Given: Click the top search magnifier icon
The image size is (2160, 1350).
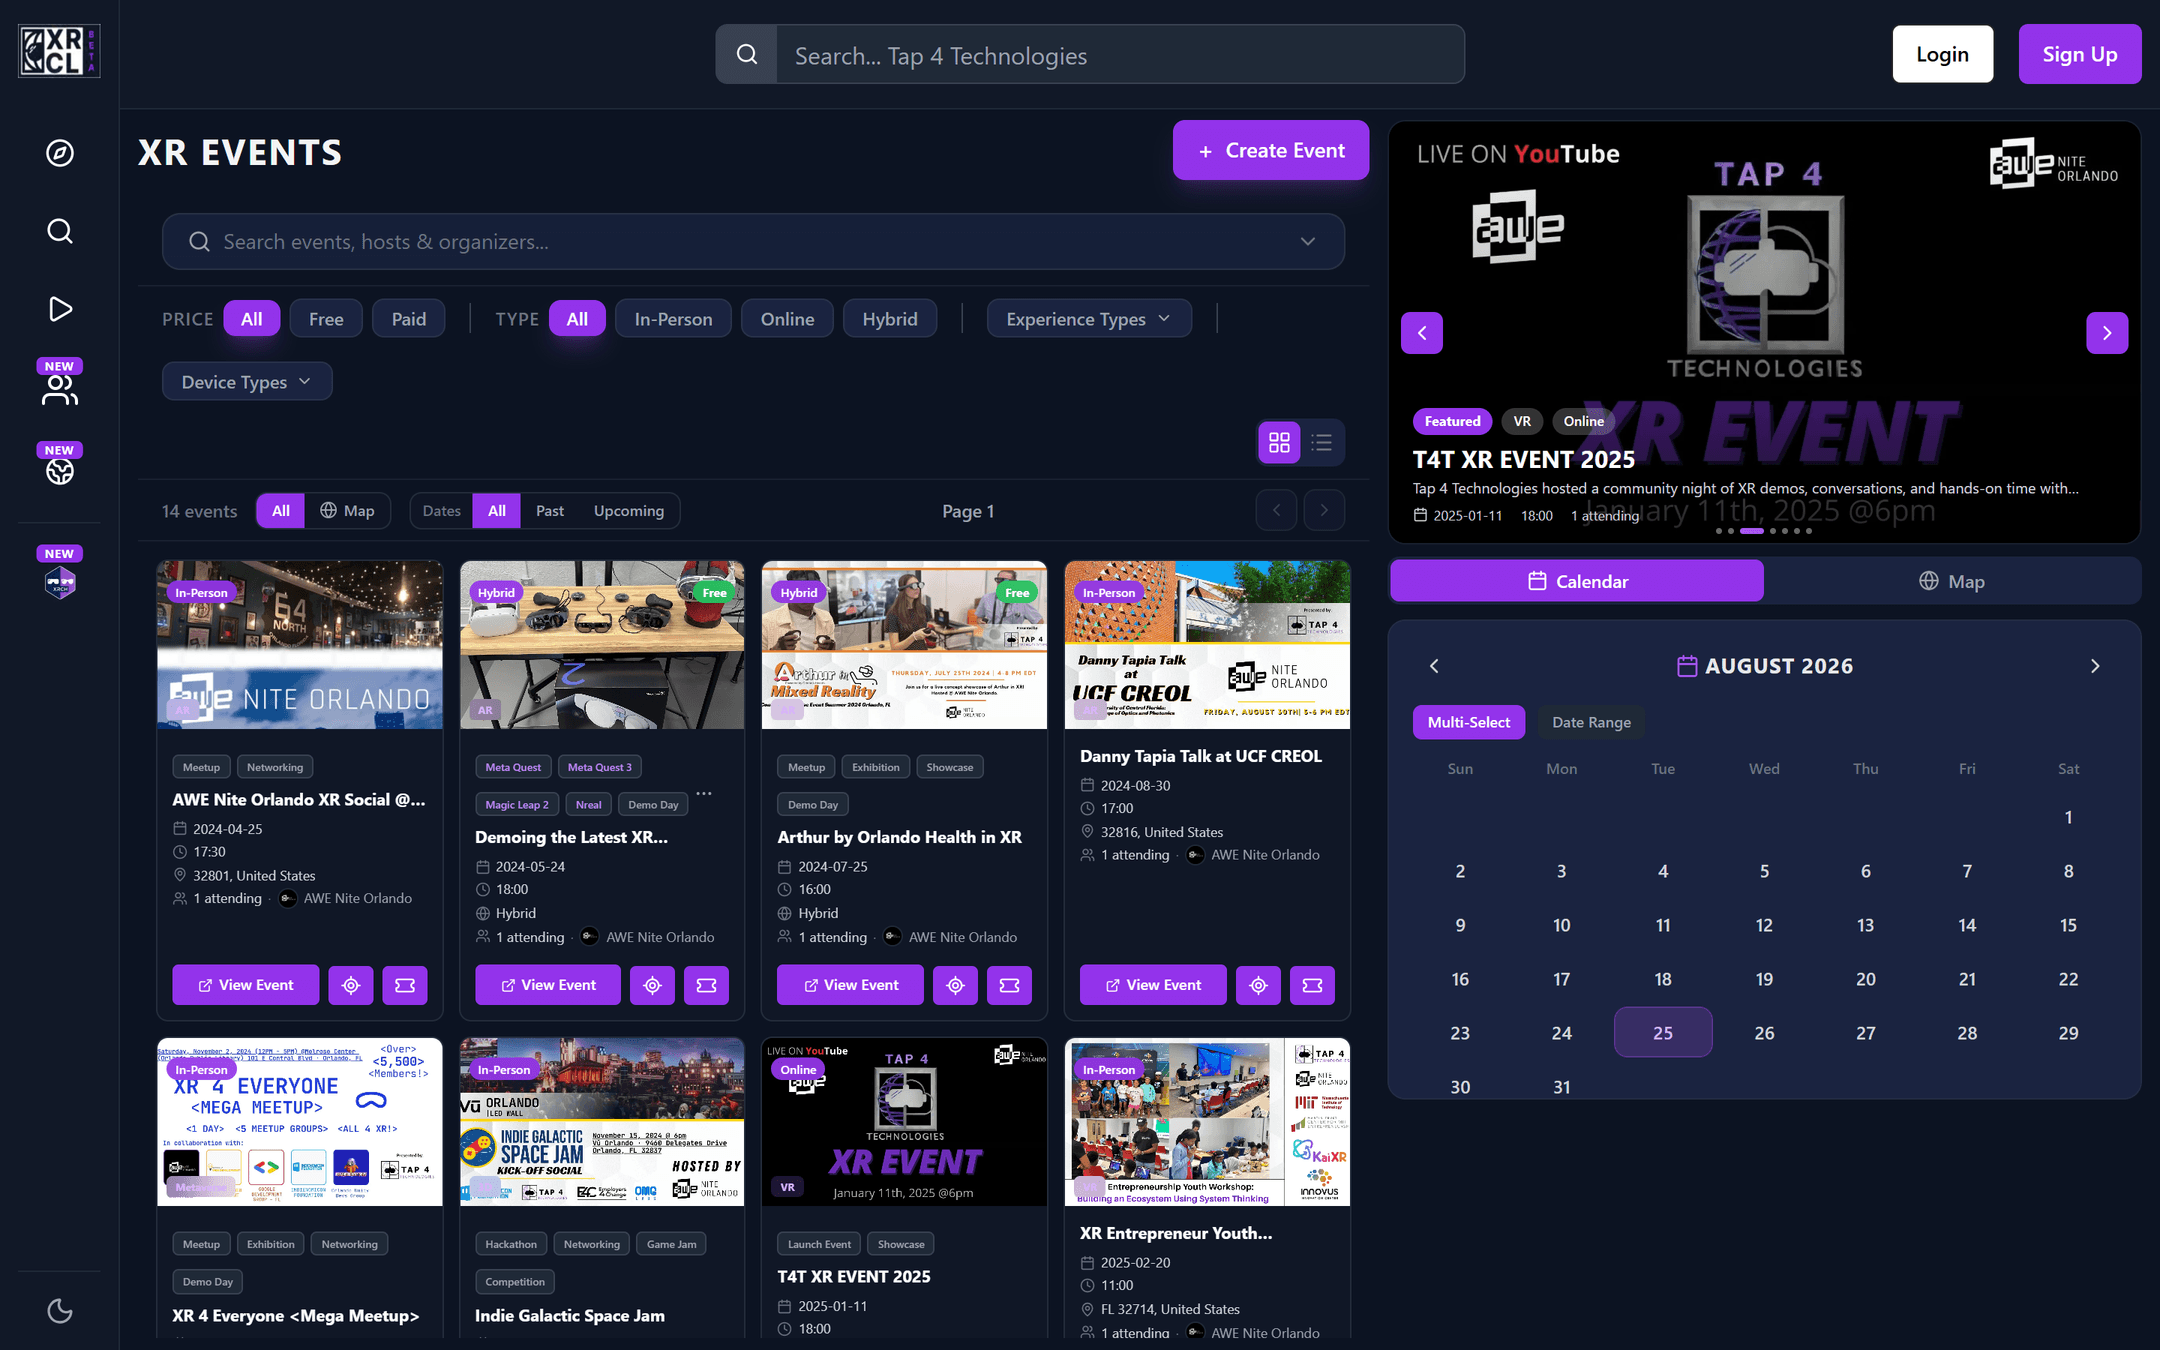Looking at the screenshot, I should point(747,54).
